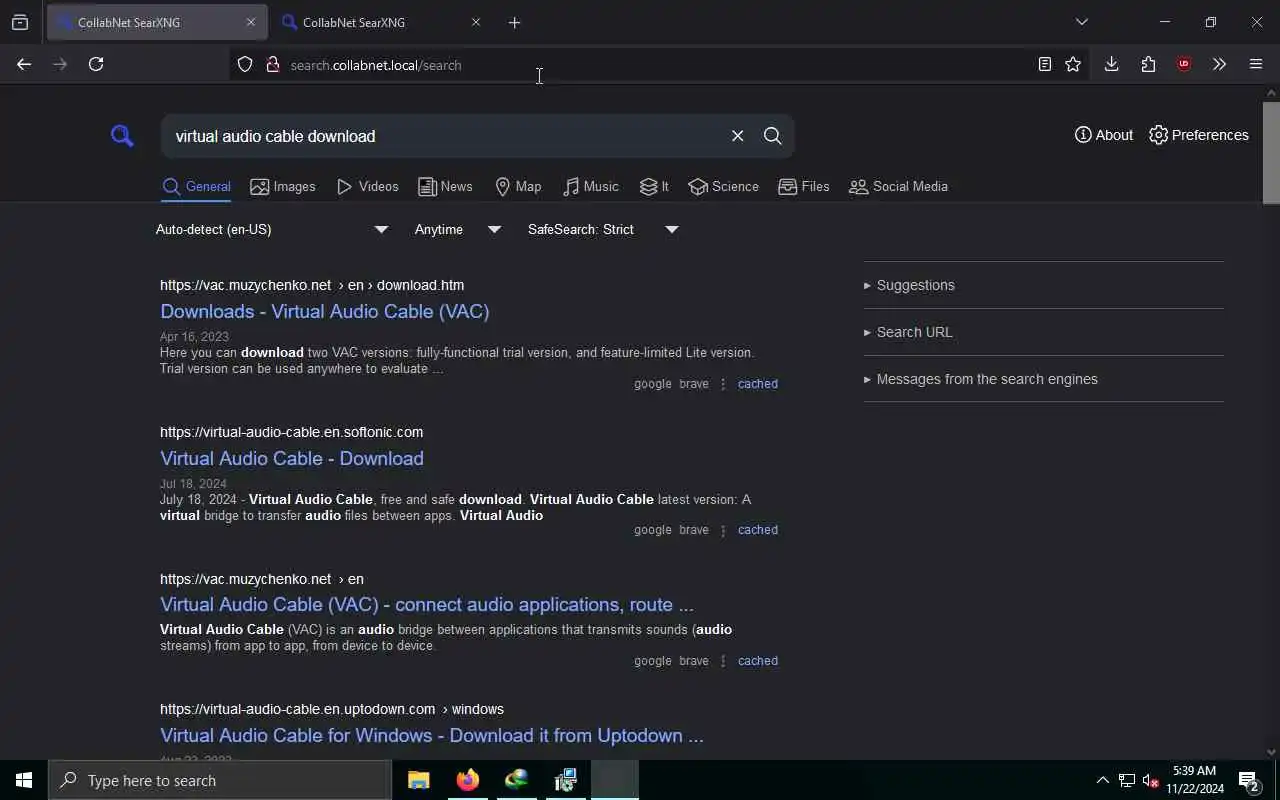Open the Windows Start menu

[24, 780]
